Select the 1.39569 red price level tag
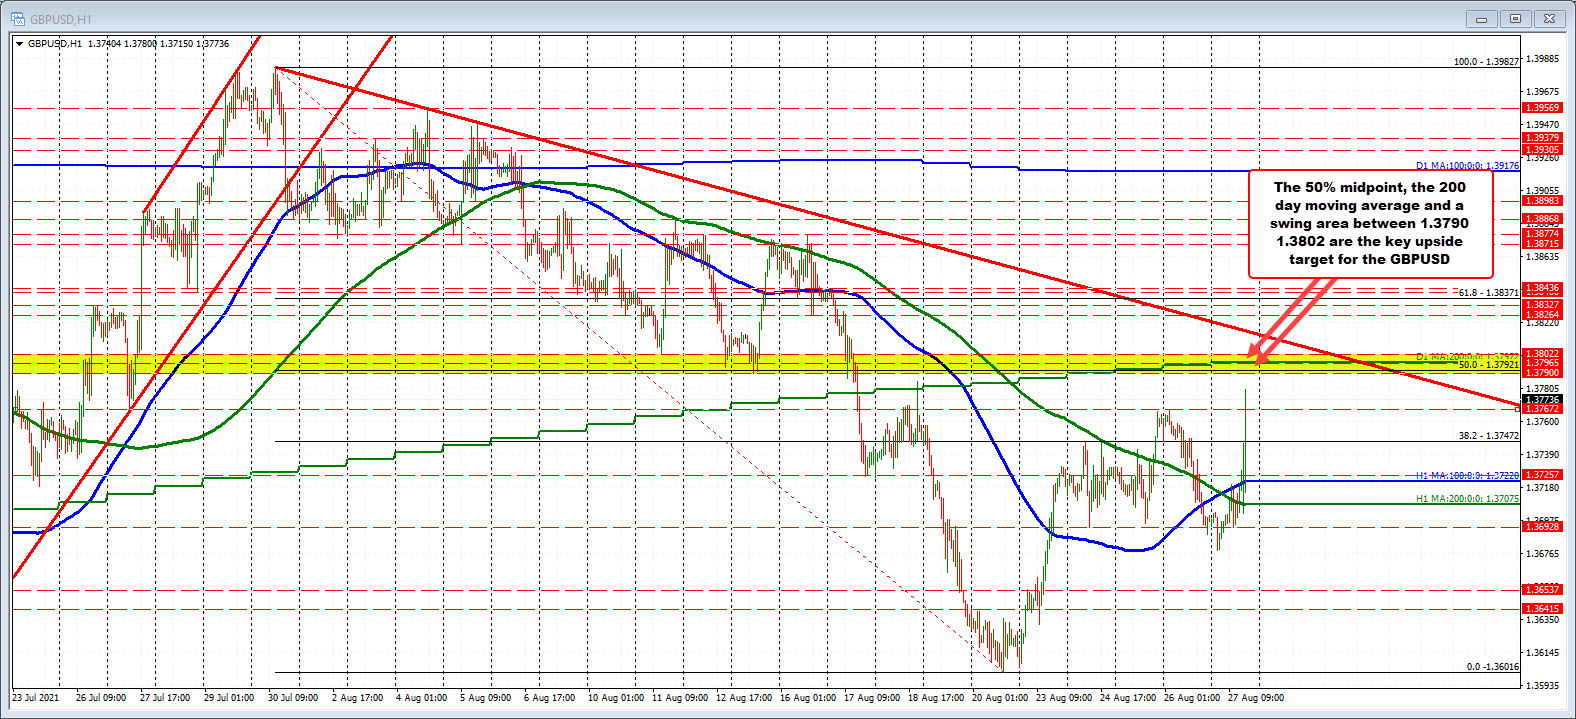This screenshot has height=719, width=1576. pyautogui.click(x=1541, y=108)
